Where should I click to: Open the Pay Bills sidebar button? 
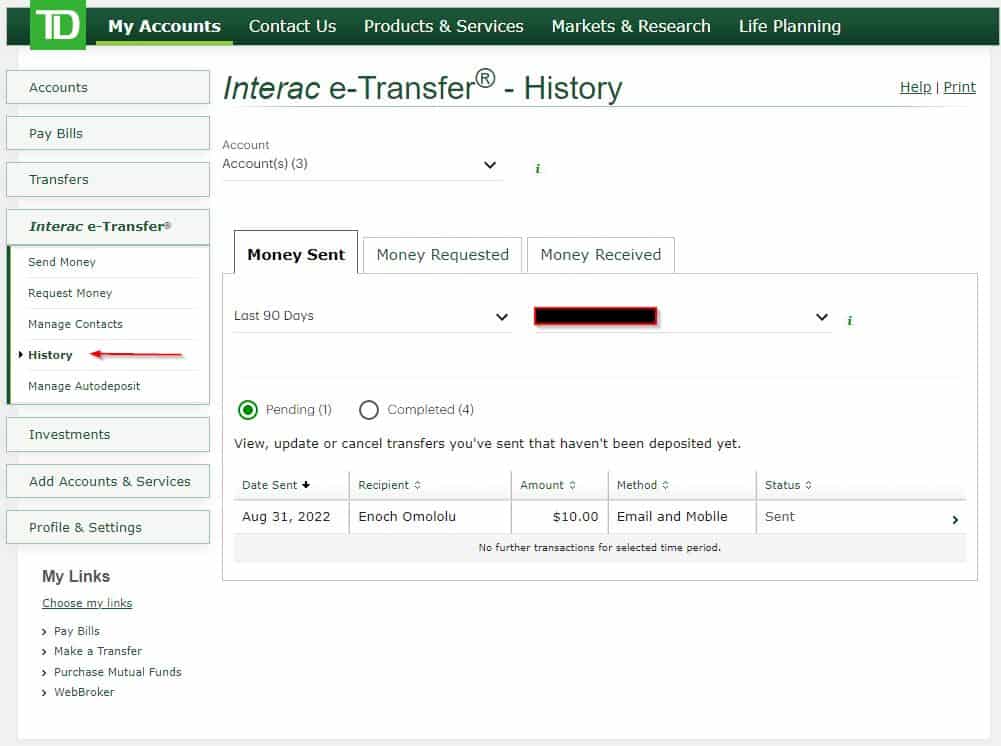pyautogui.click(x=108, y=133)
